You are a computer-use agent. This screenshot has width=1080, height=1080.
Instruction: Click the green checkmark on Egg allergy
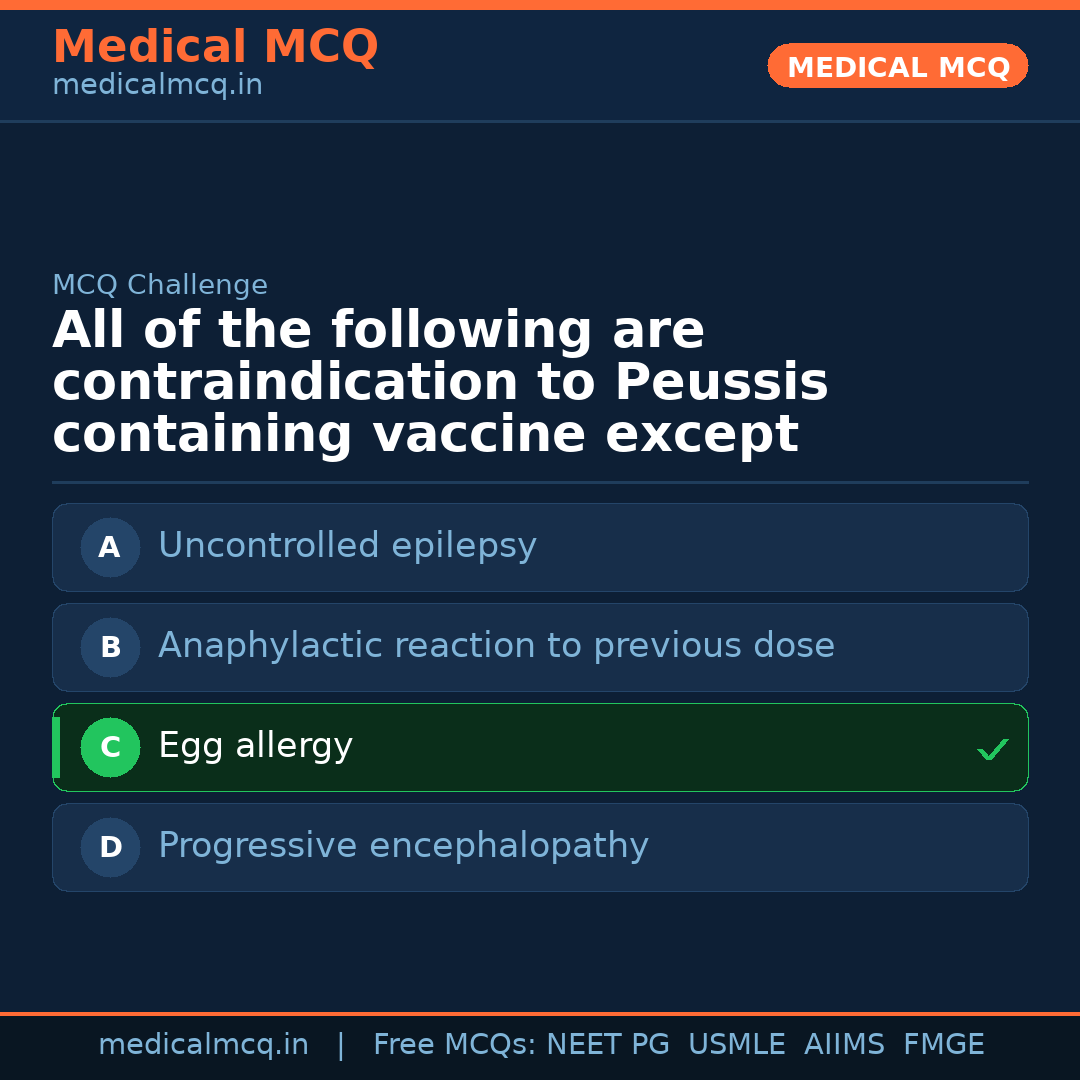tap(992, 749)
